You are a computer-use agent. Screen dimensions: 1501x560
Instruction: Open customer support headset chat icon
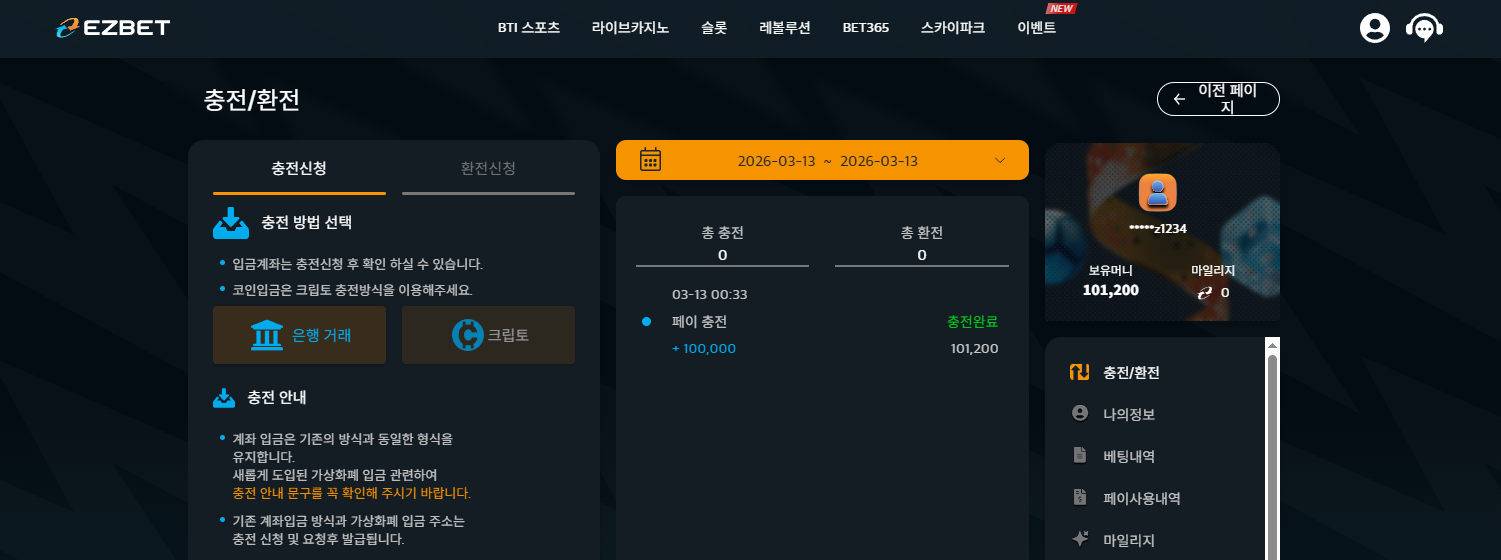coord(1424,28)
